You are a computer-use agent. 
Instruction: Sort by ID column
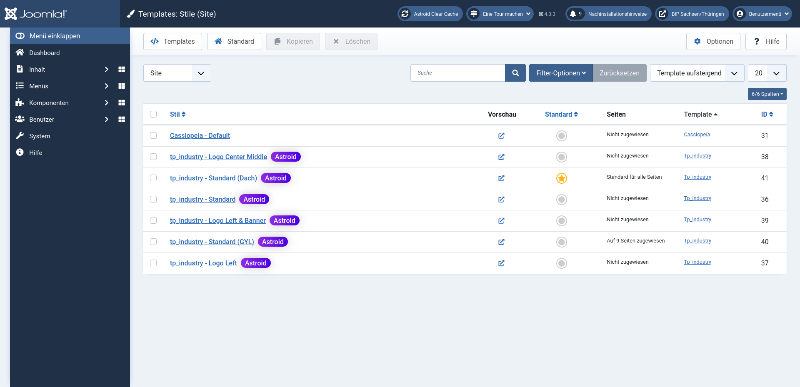pyautogui.click(x=766, y=114)
